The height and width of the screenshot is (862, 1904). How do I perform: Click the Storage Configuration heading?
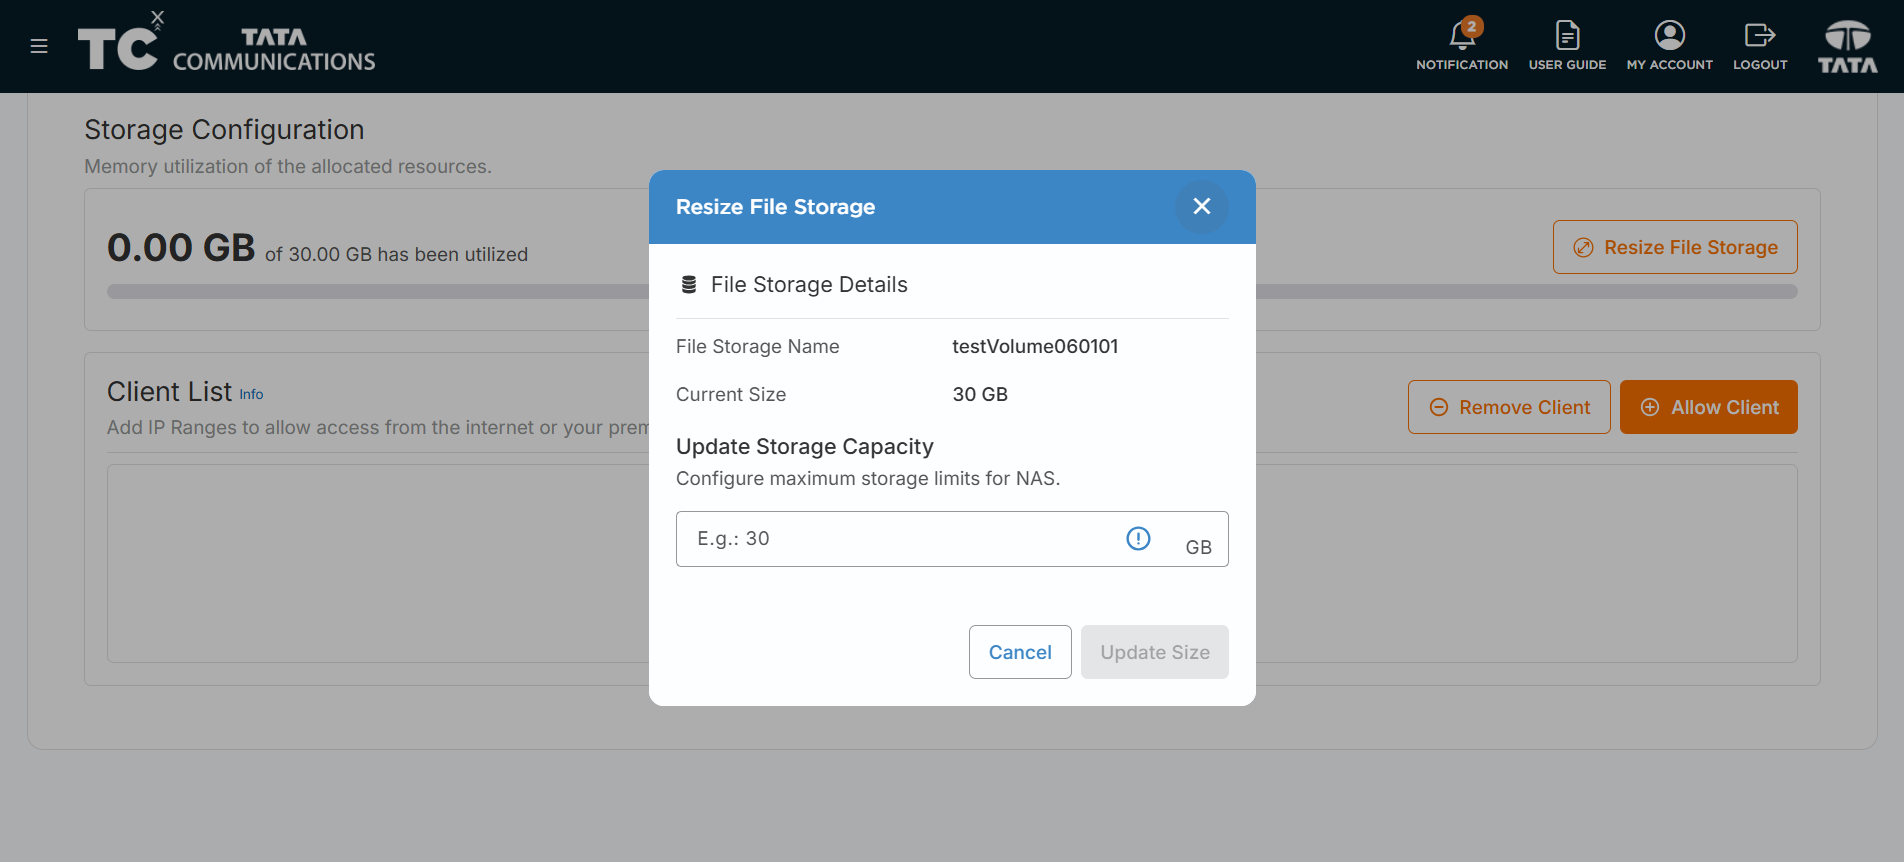224,130
